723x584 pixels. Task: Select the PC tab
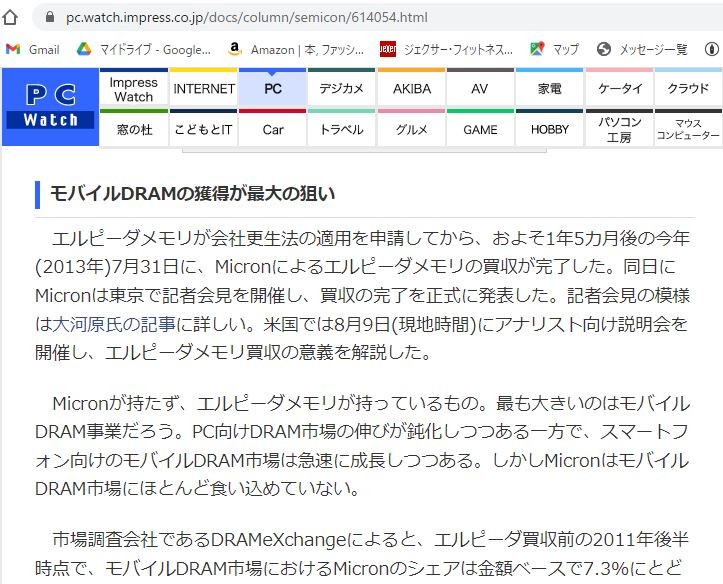(273, 89)
